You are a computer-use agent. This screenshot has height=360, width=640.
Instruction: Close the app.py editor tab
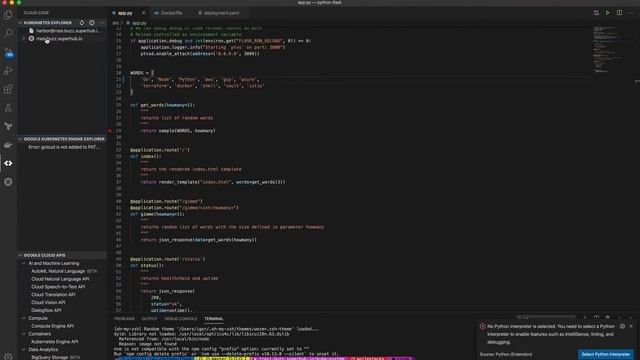coord(143,13)
